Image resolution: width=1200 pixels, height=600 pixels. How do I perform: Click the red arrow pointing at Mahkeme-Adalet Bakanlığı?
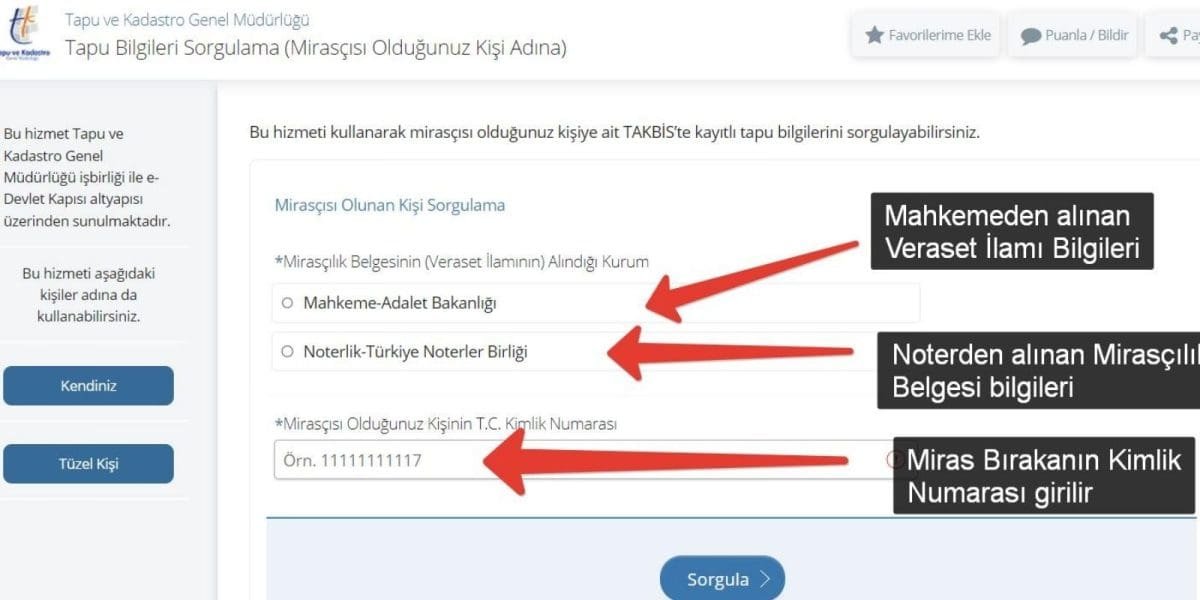click(x=751, y=280)
